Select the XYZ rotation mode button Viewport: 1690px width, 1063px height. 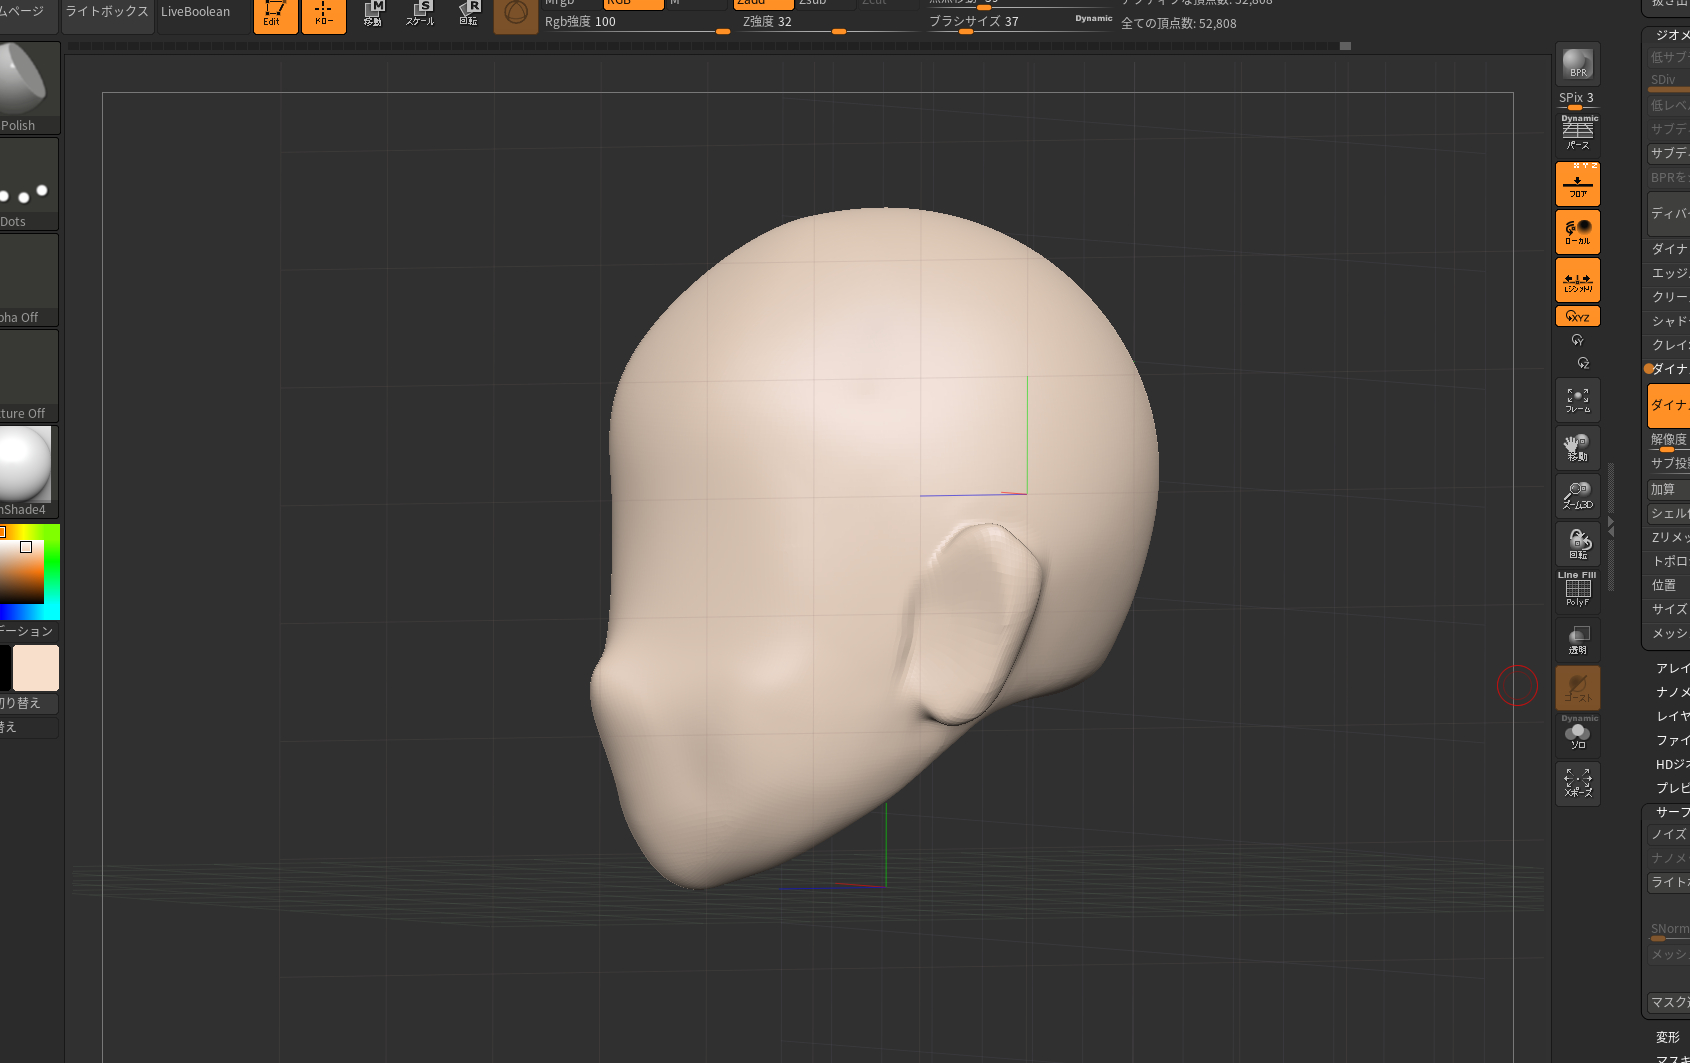1578,316
